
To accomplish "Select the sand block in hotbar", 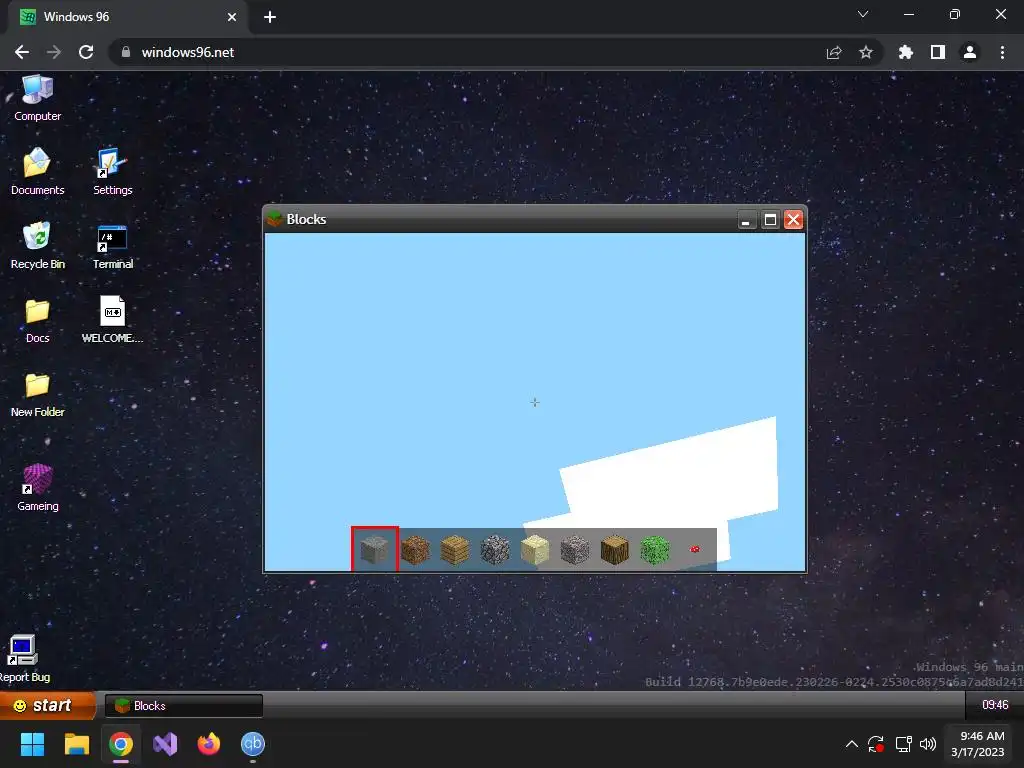I will pyautogui.click(x=535, y=550).
